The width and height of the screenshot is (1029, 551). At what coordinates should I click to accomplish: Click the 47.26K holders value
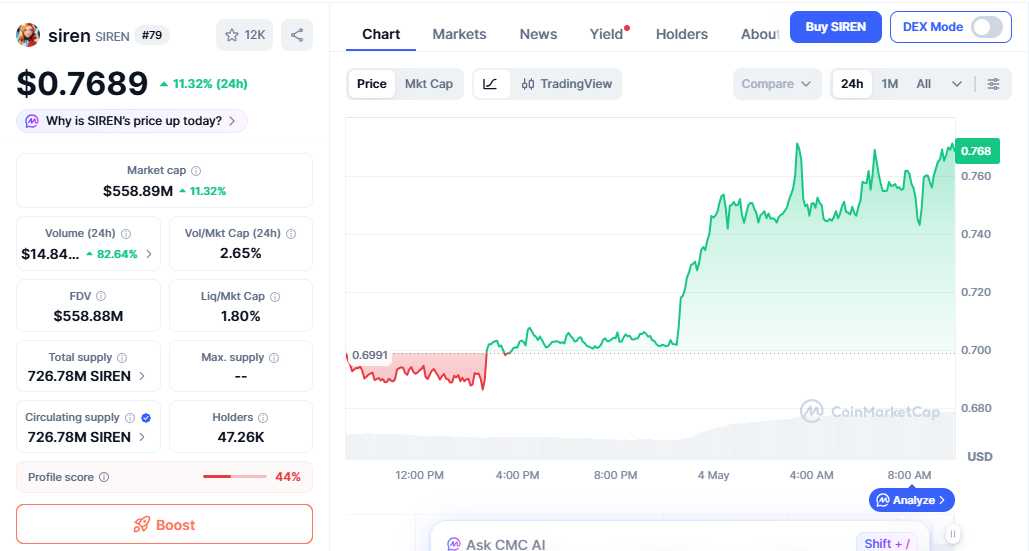[x=241, y=437]
